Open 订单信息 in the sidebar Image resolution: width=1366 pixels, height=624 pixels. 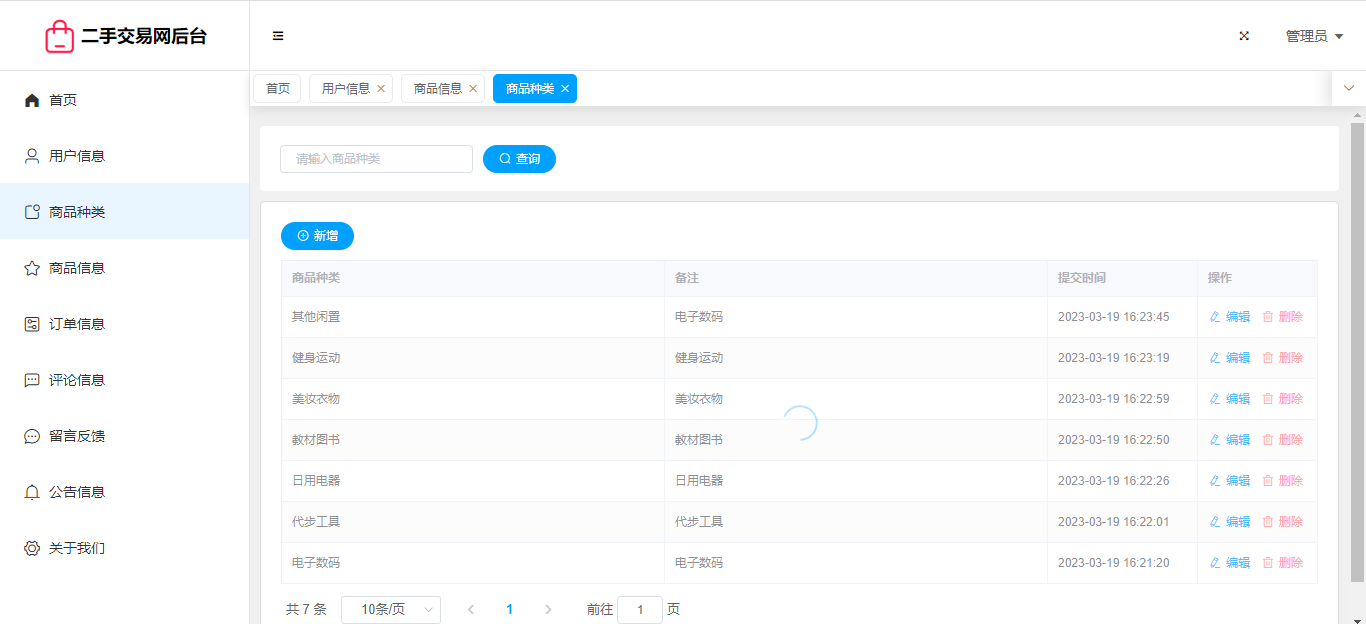124,324
